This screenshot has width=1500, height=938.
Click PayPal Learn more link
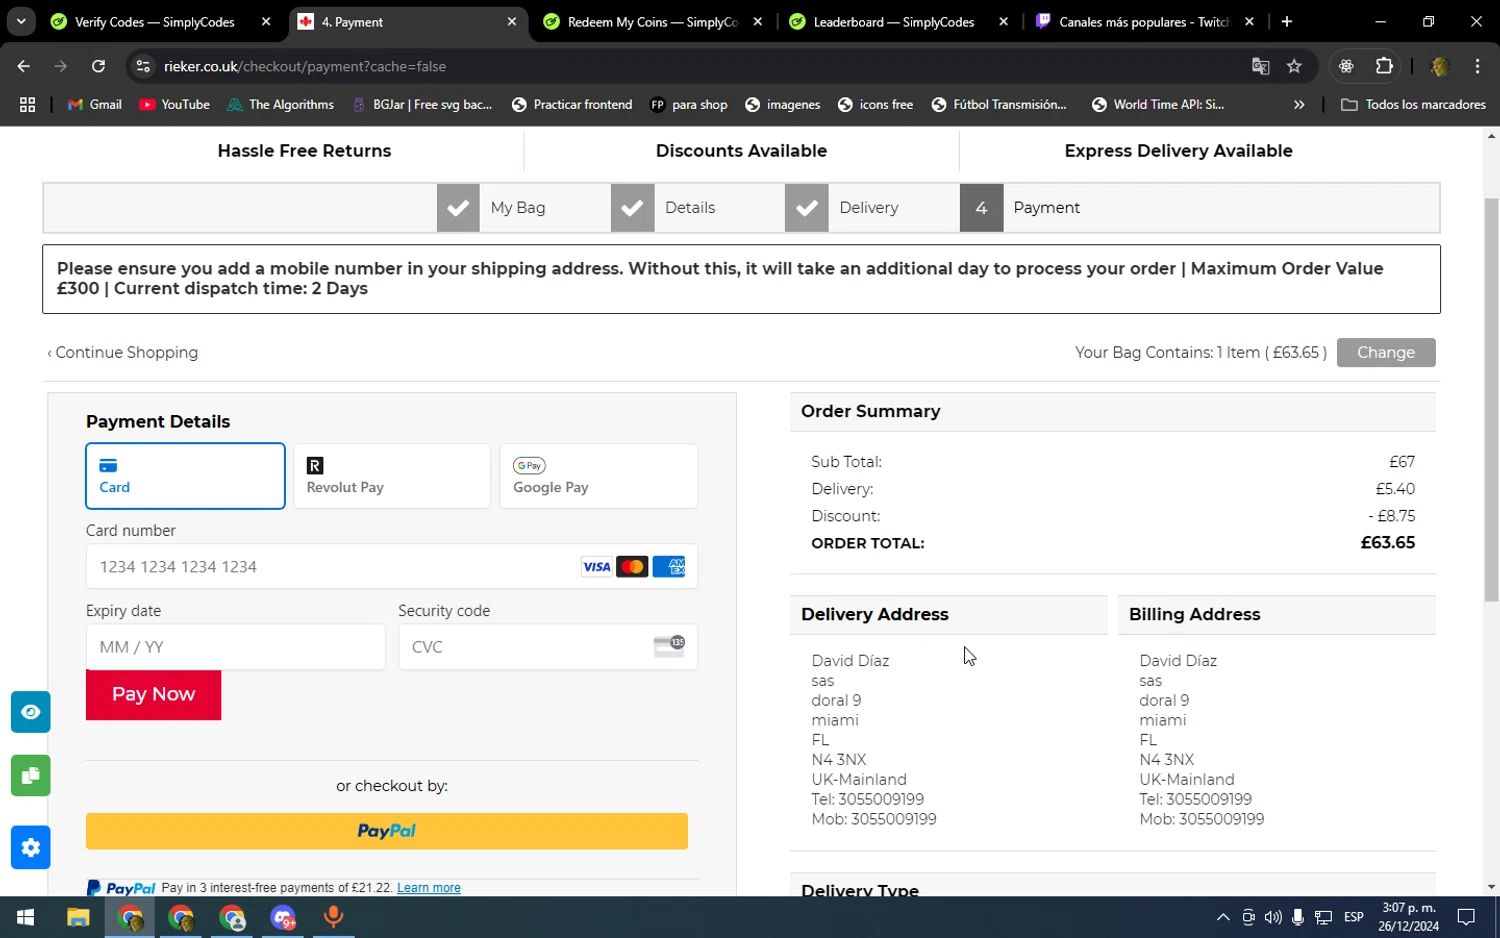pyautogui.click(x=429, y=888)
